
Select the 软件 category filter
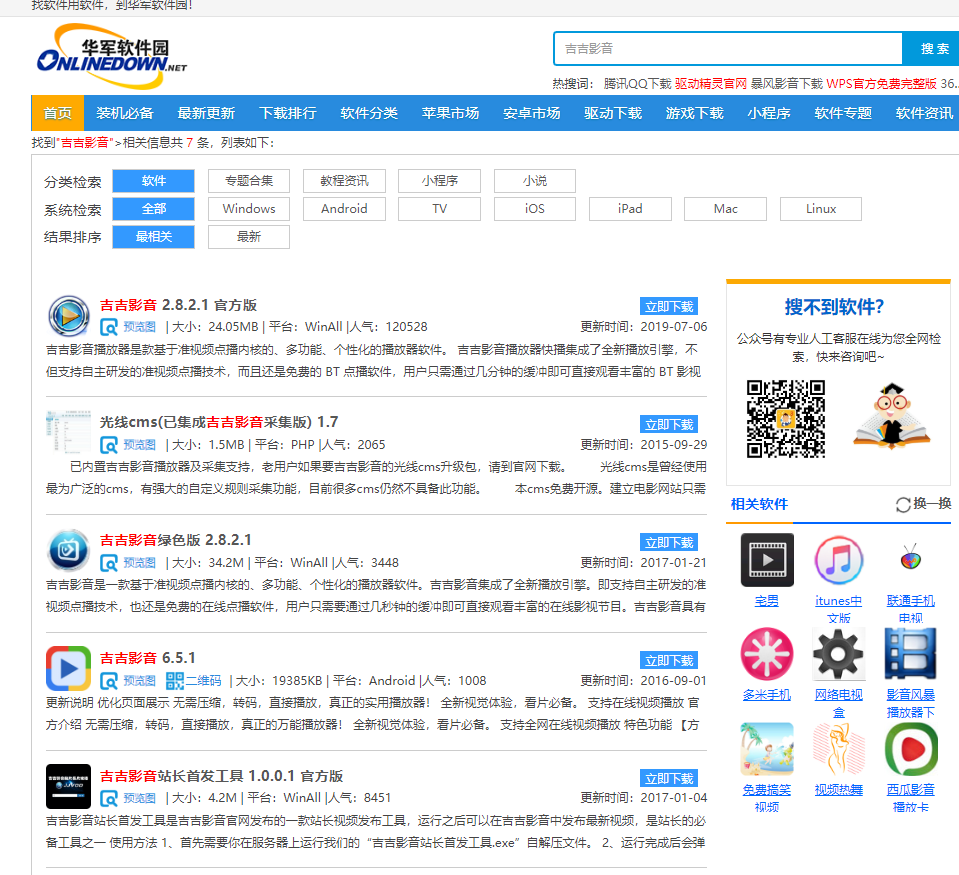tap(154, 181)
